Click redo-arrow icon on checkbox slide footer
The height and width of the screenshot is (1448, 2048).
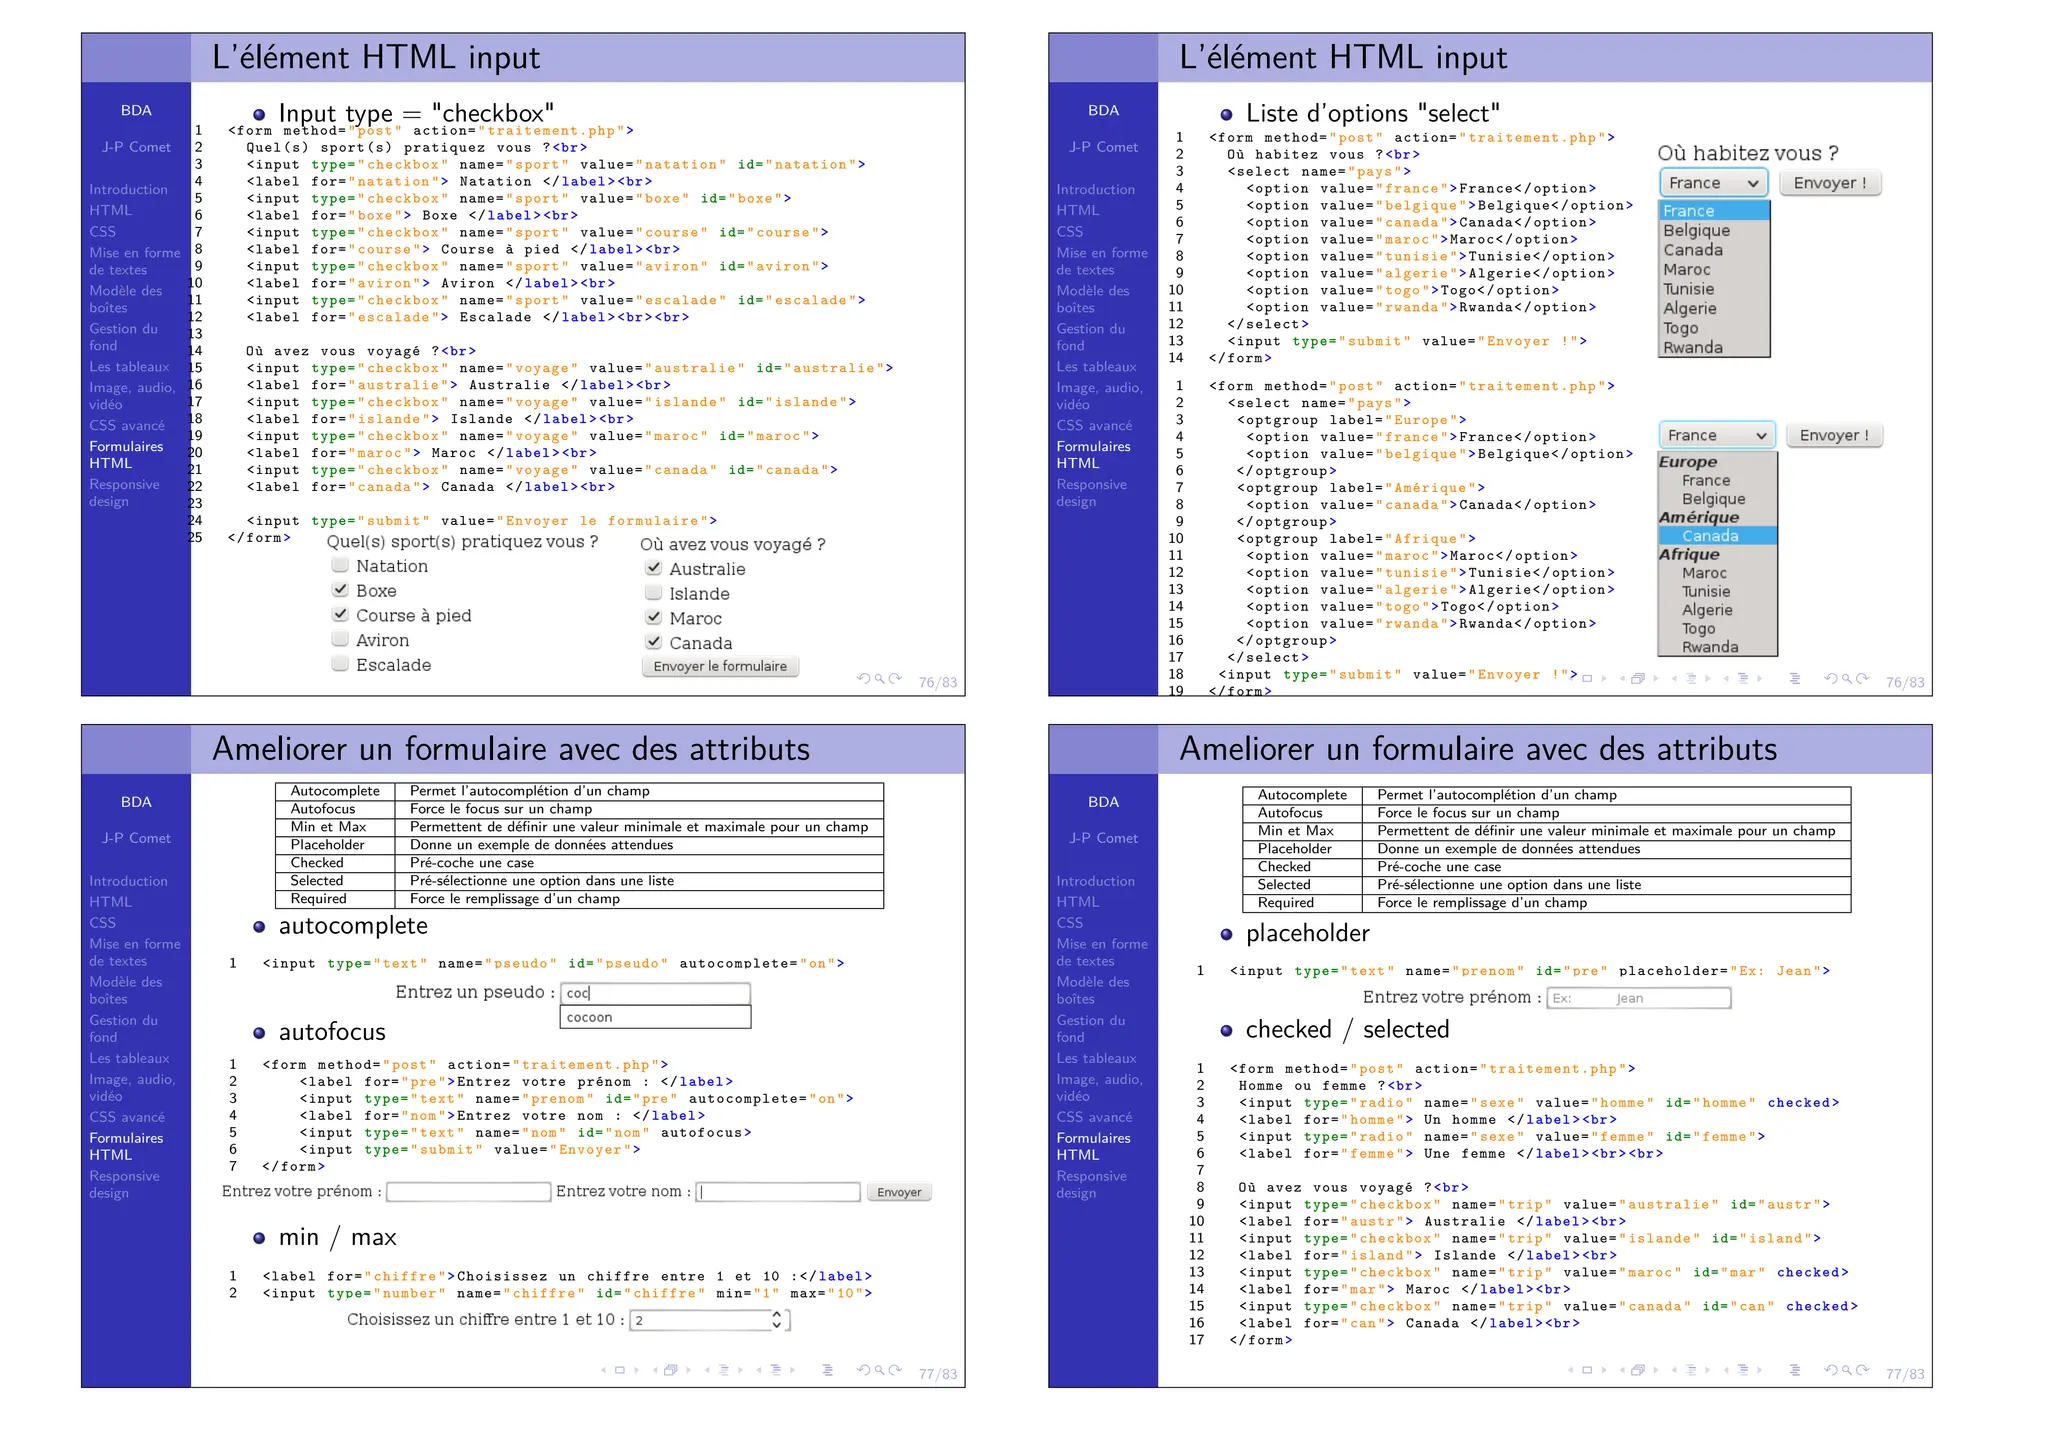(x=895, y=678)
